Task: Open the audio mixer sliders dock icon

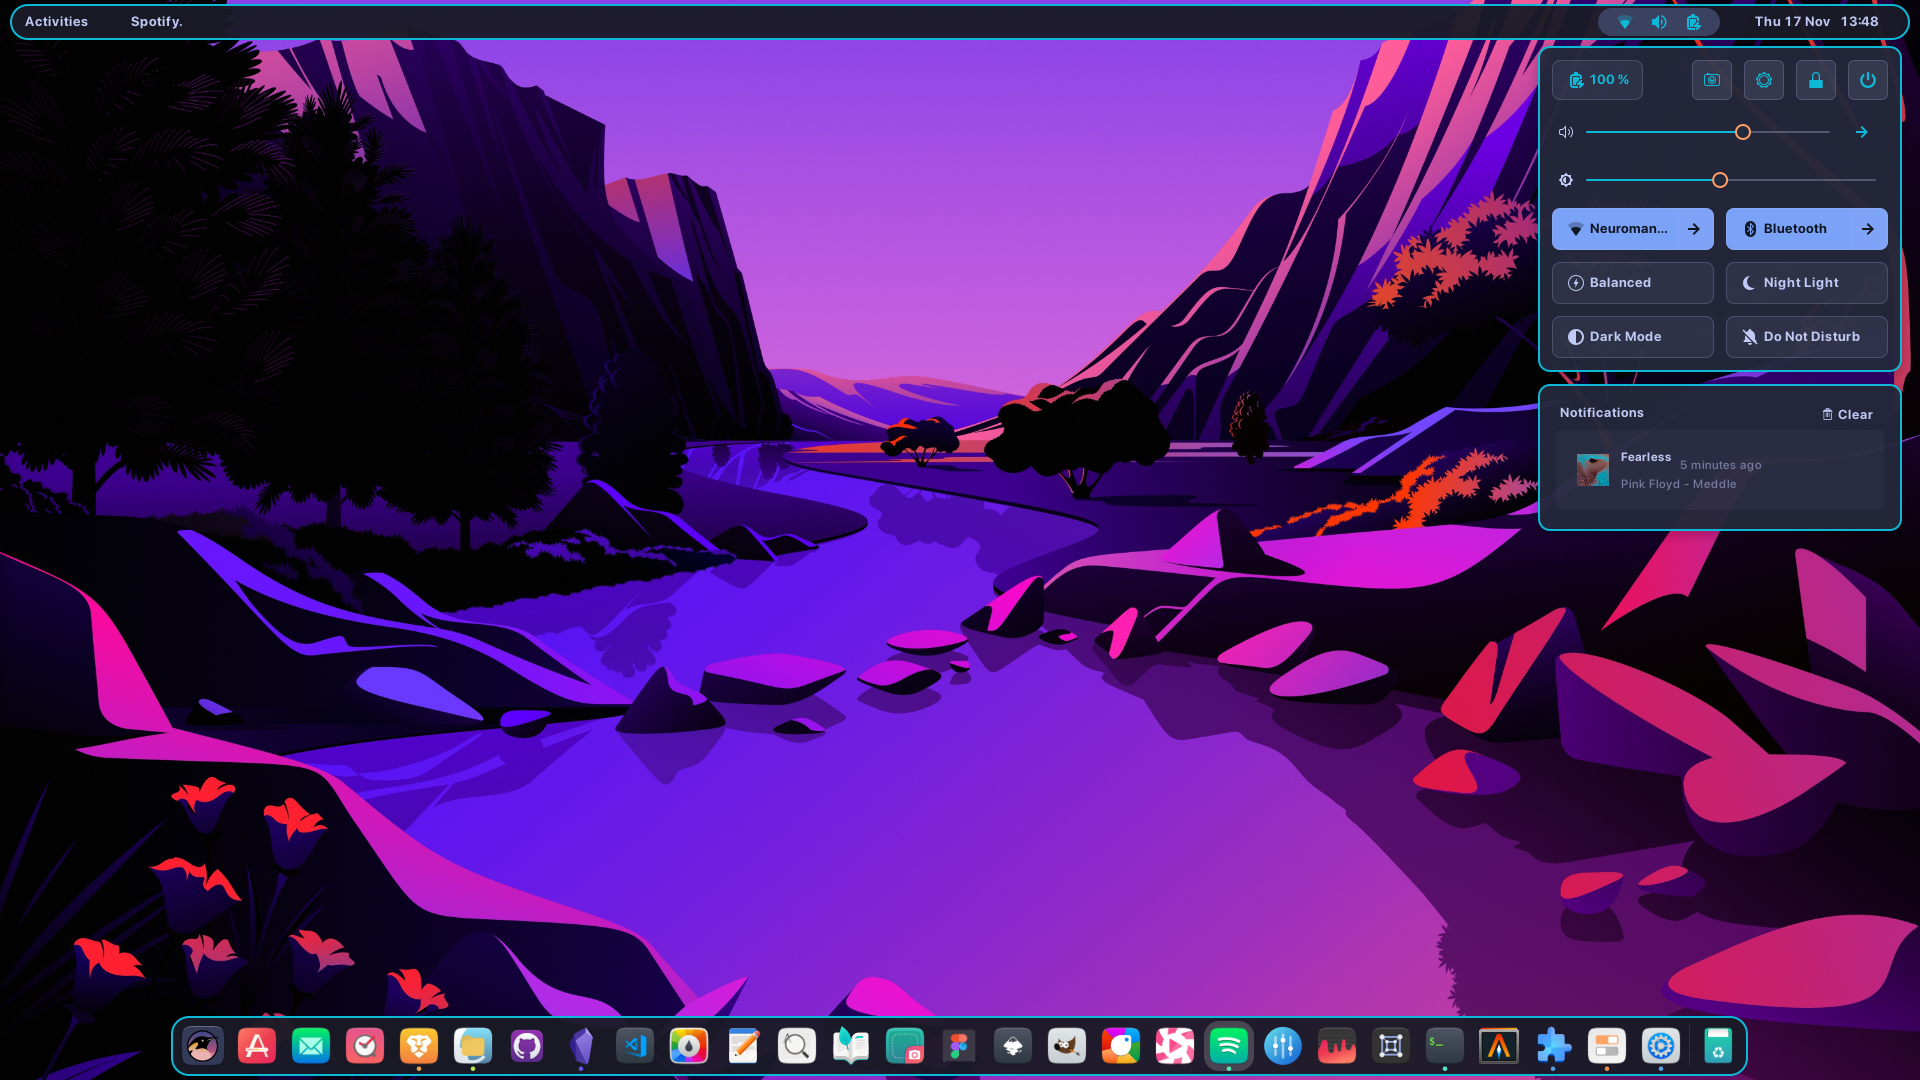Action: [x=1283, y=1046]
